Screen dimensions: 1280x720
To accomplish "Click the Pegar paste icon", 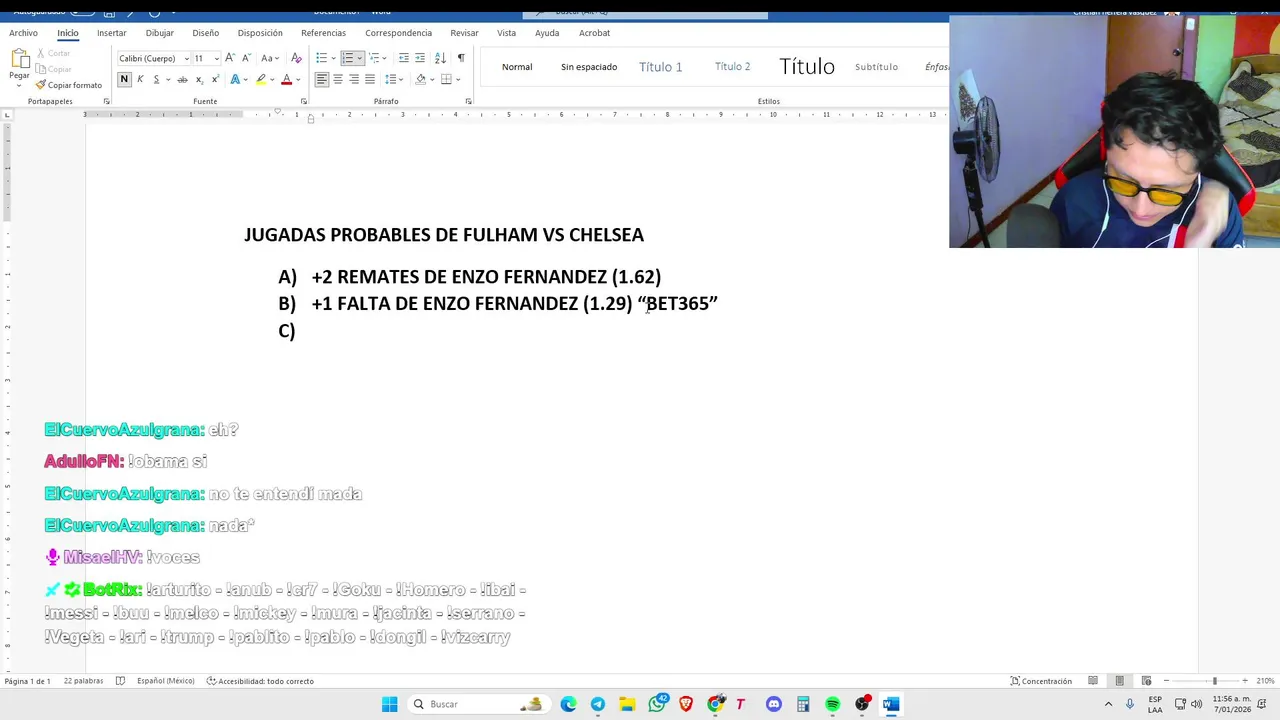I will 19,59.
